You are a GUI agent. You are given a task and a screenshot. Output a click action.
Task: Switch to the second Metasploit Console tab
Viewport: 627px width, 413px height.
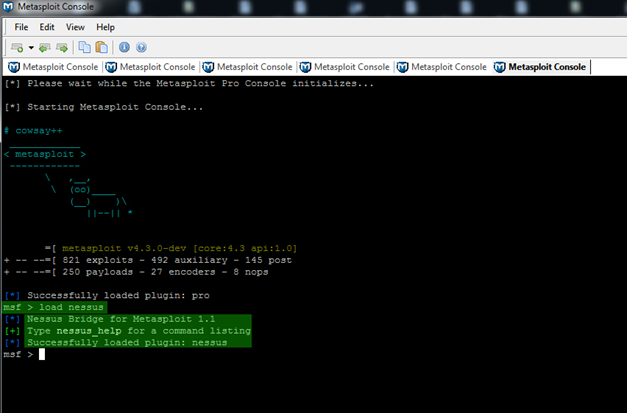pyautogui.click(x=150, y=67)
